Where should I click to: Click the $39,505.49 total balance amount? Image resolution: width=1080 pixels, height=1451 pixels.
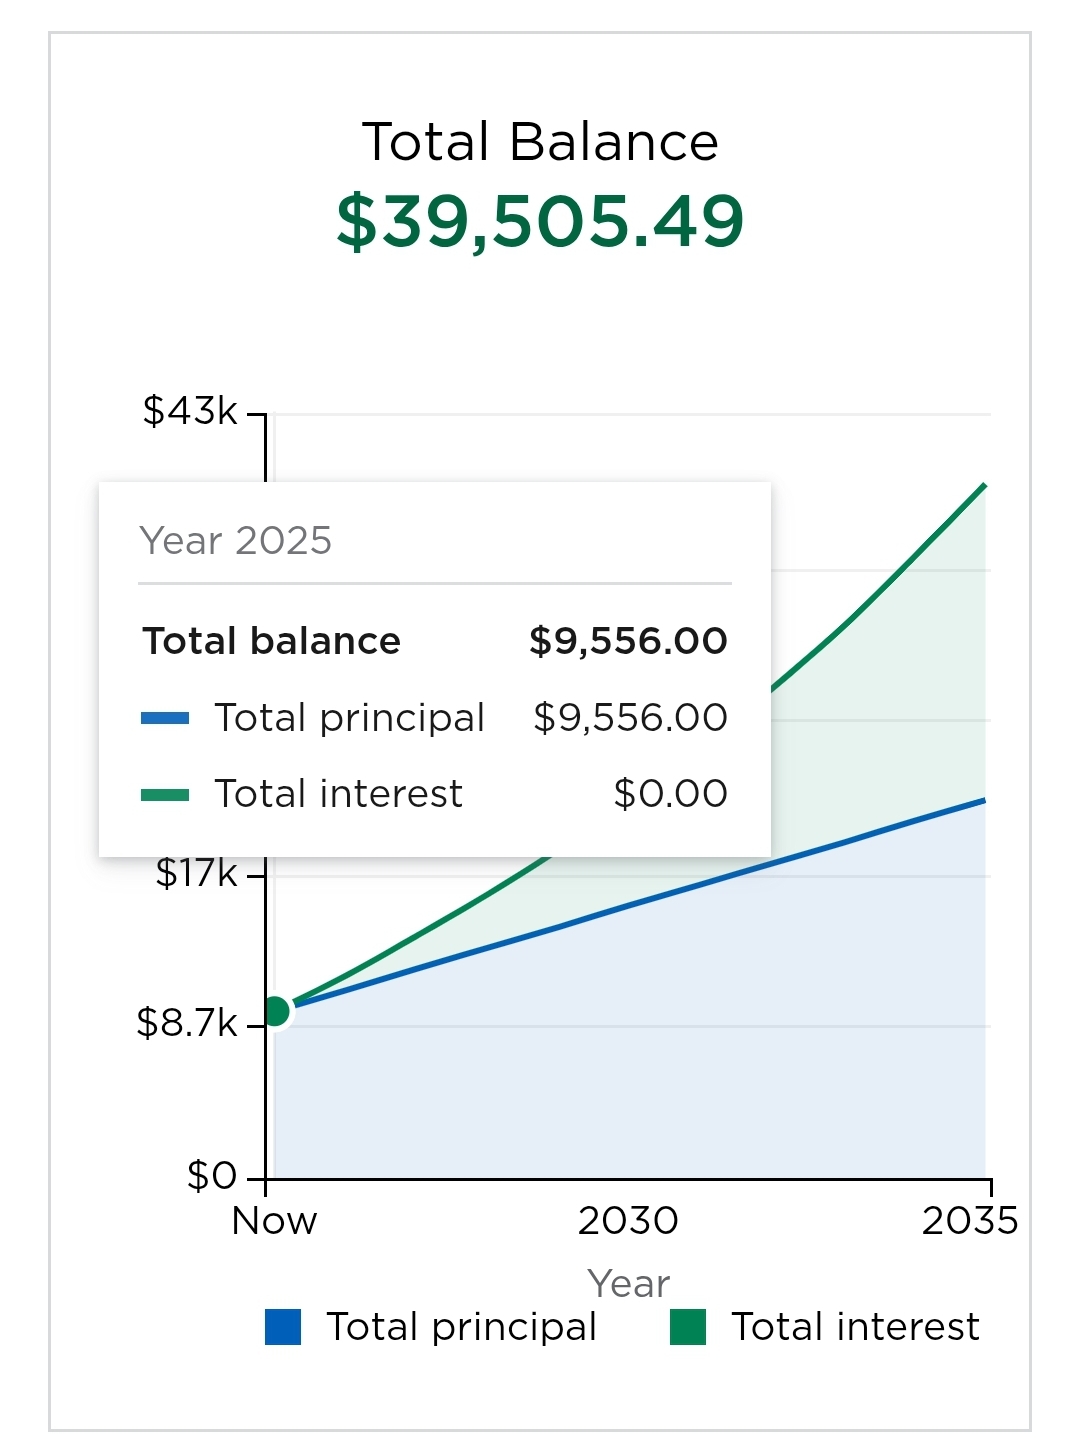pos(540,221)
